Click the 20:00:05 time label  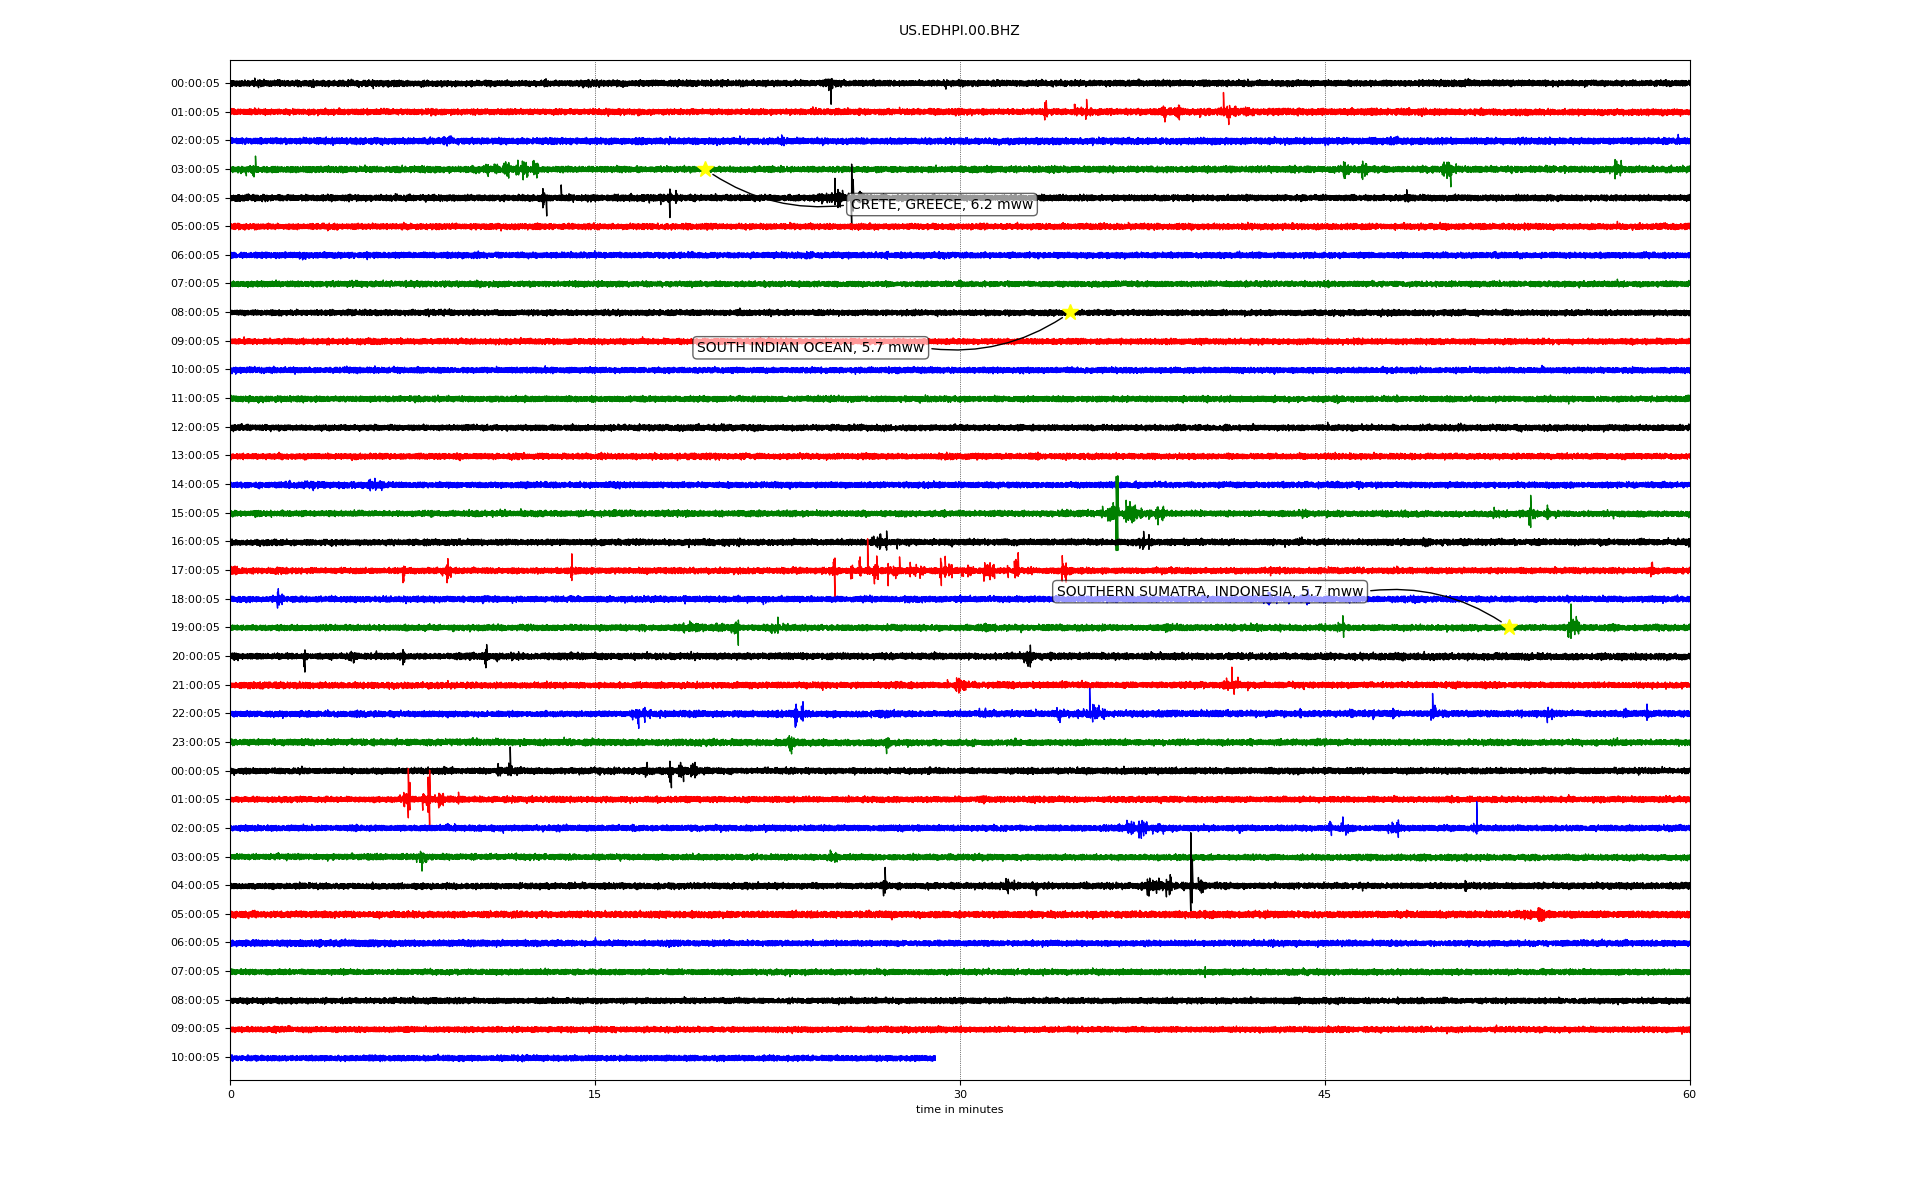point(195,657)
